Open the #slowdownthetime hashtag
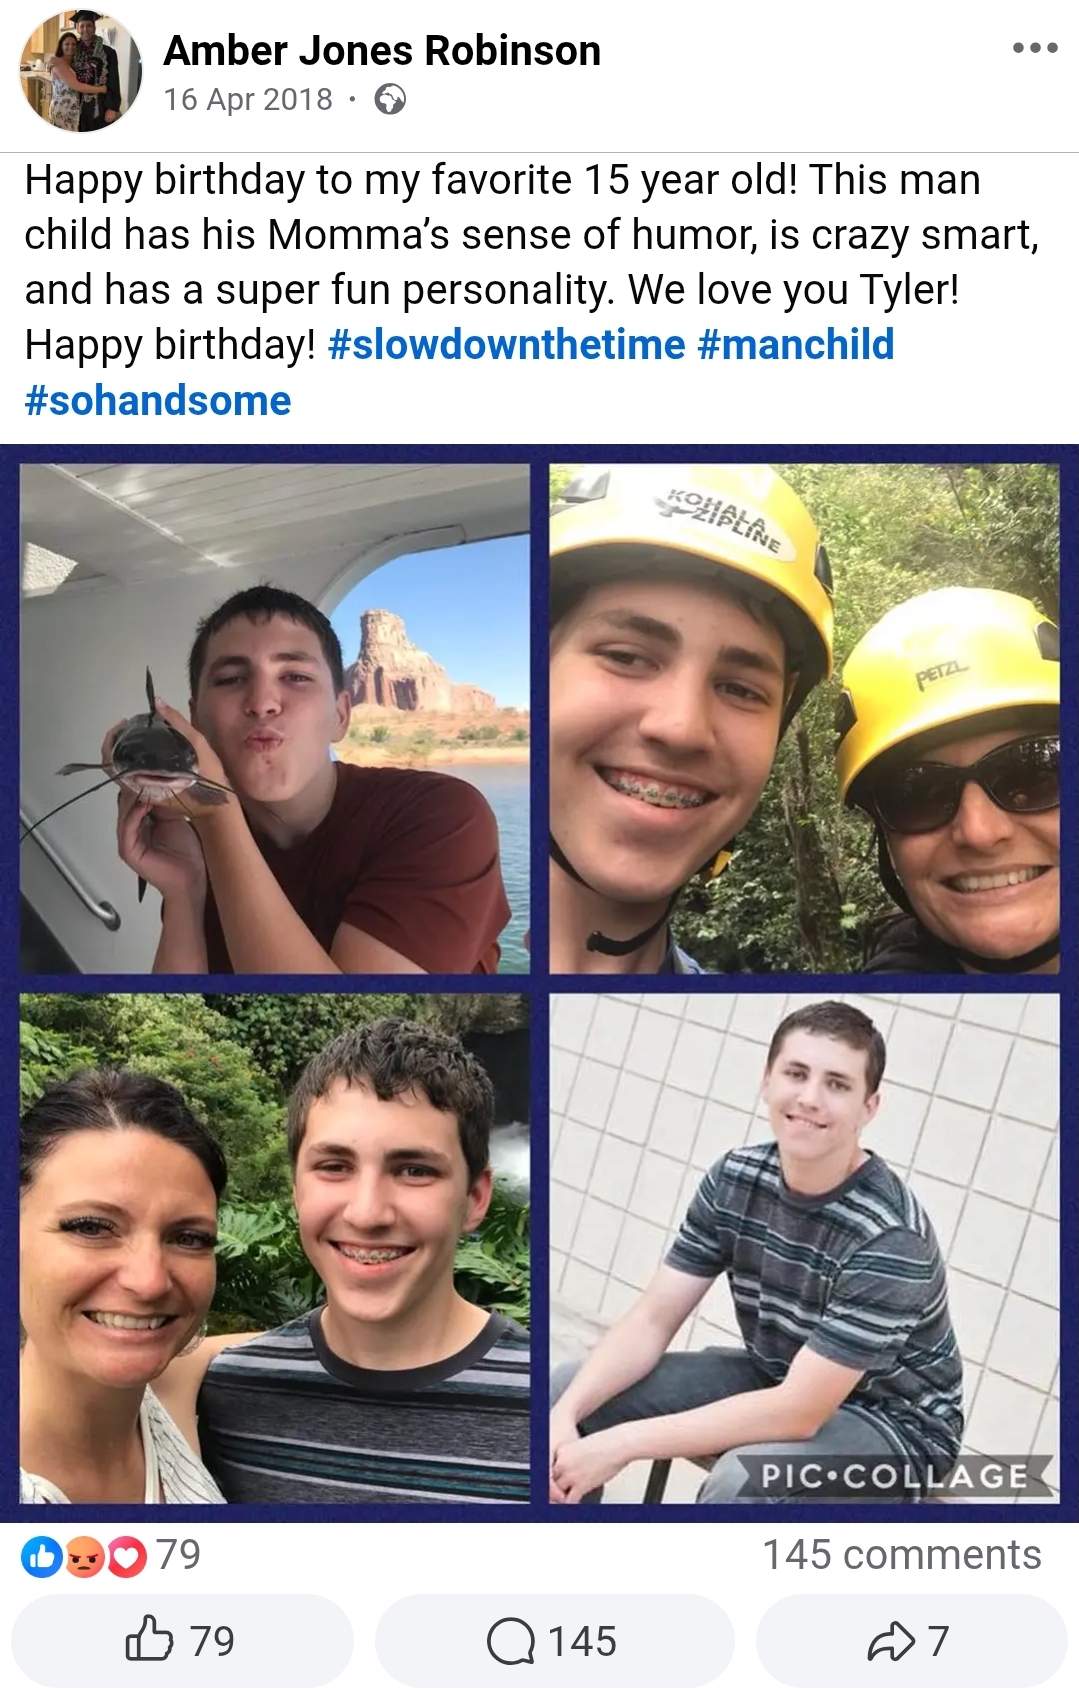Viewport: 1079px width, 1694px height. pyautogui.click(x=506, y=345)
